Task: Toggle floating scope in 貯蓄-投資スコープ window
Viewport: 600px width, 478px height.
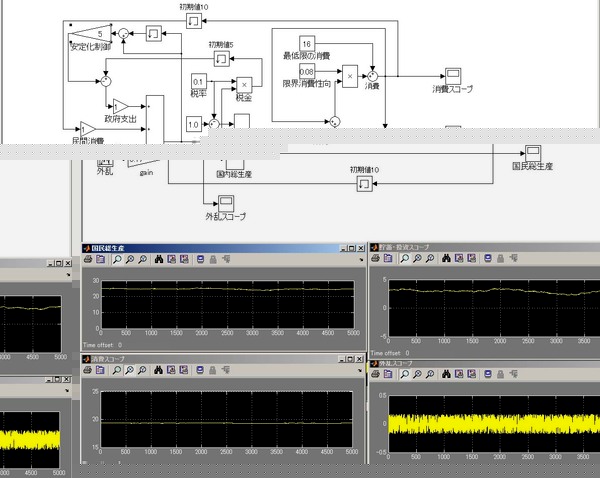Action: click(x=486, y=258)
